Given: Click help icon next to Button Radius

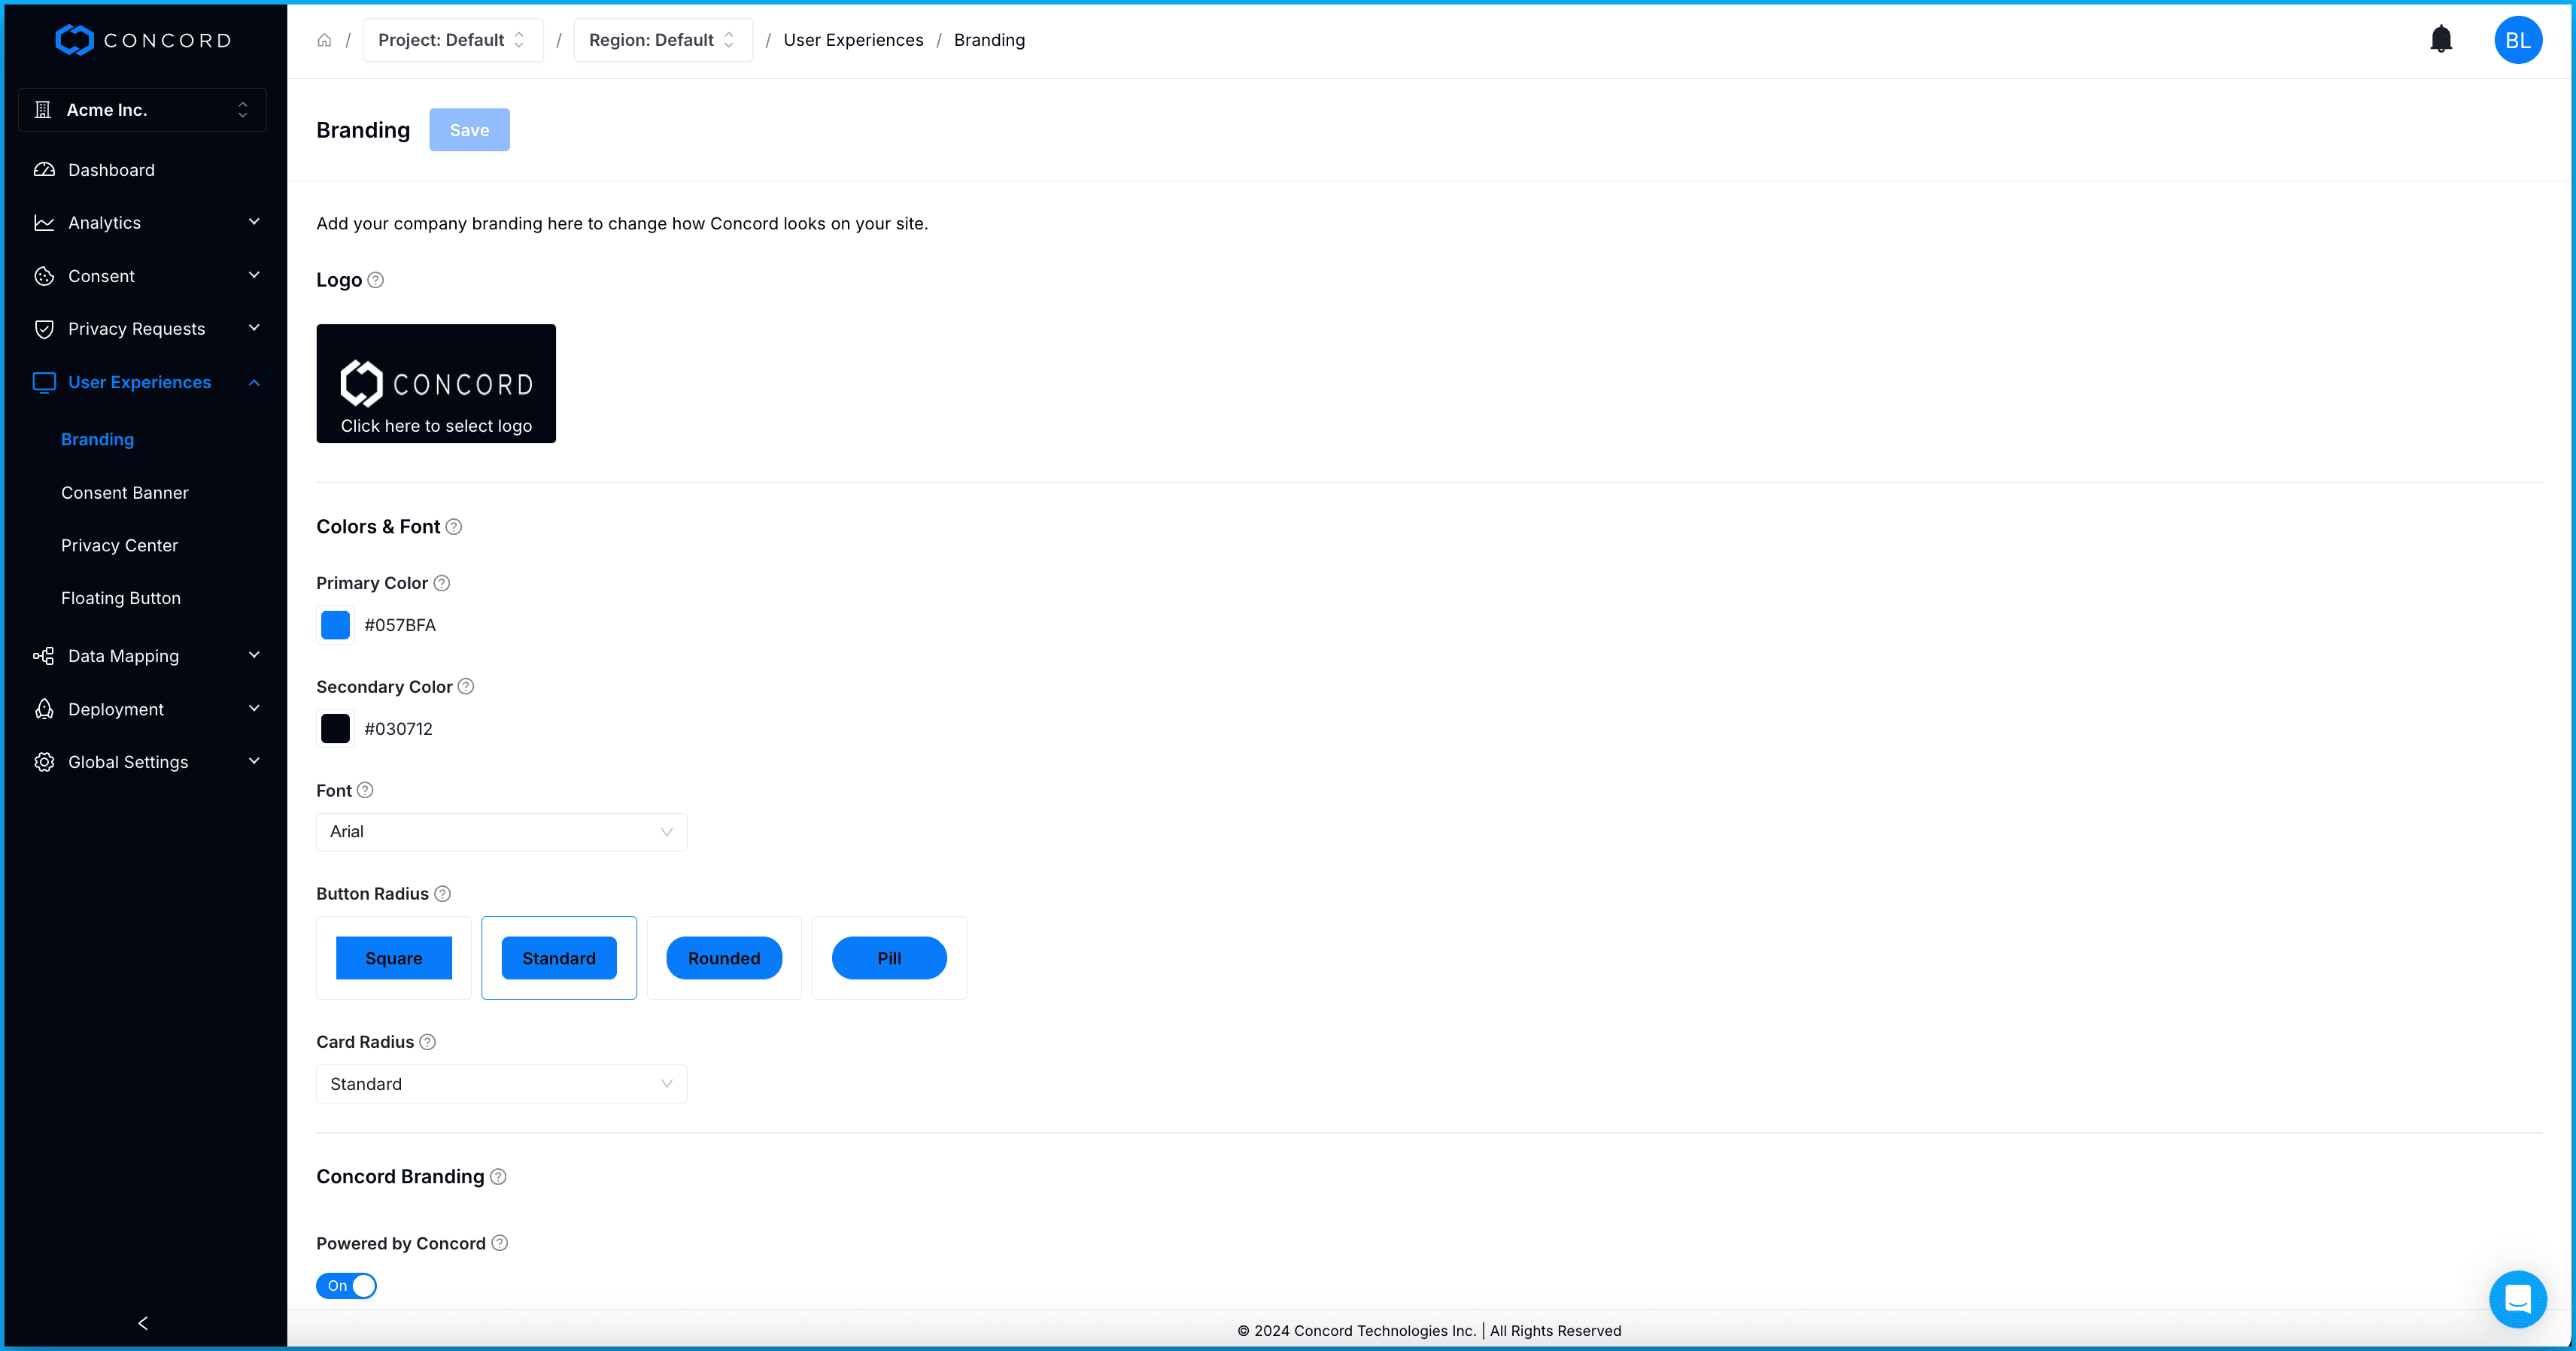Looking at the screenshot, I should click(x=443, y=894).
